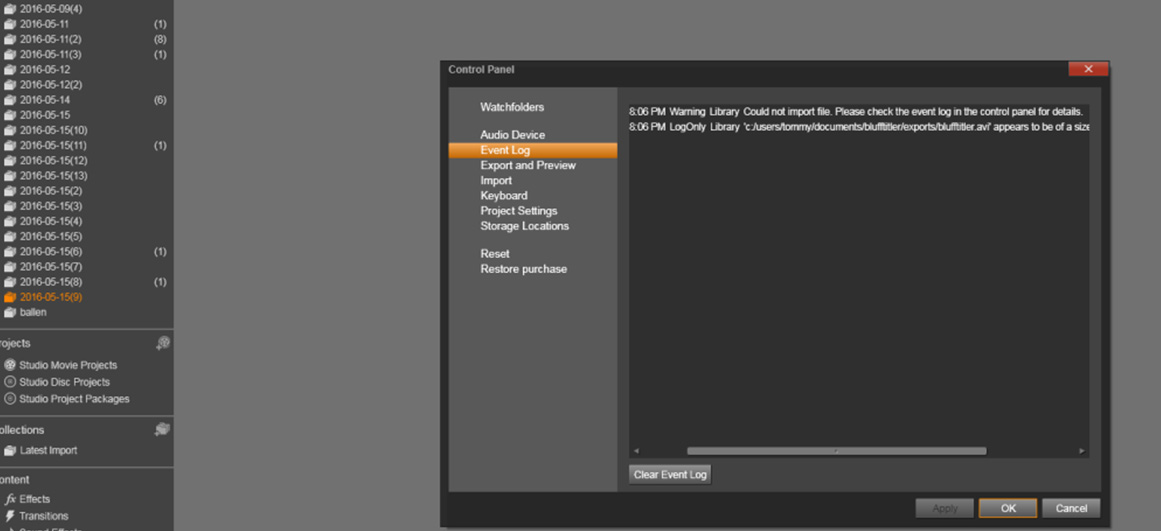Click the right arrow of log scrollbar
This screenshot has height=531, width=1161.
pos(1081,451)
